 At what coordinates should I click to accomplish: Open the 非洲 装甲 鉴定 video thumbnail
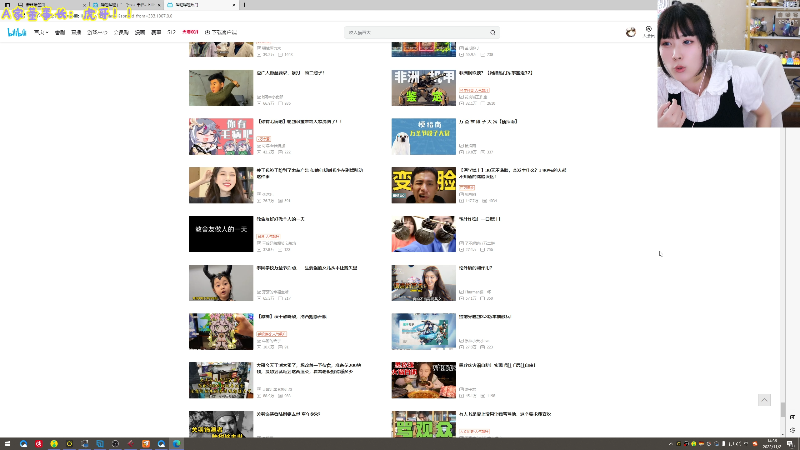pyautogui.click(x=423, y=88)
